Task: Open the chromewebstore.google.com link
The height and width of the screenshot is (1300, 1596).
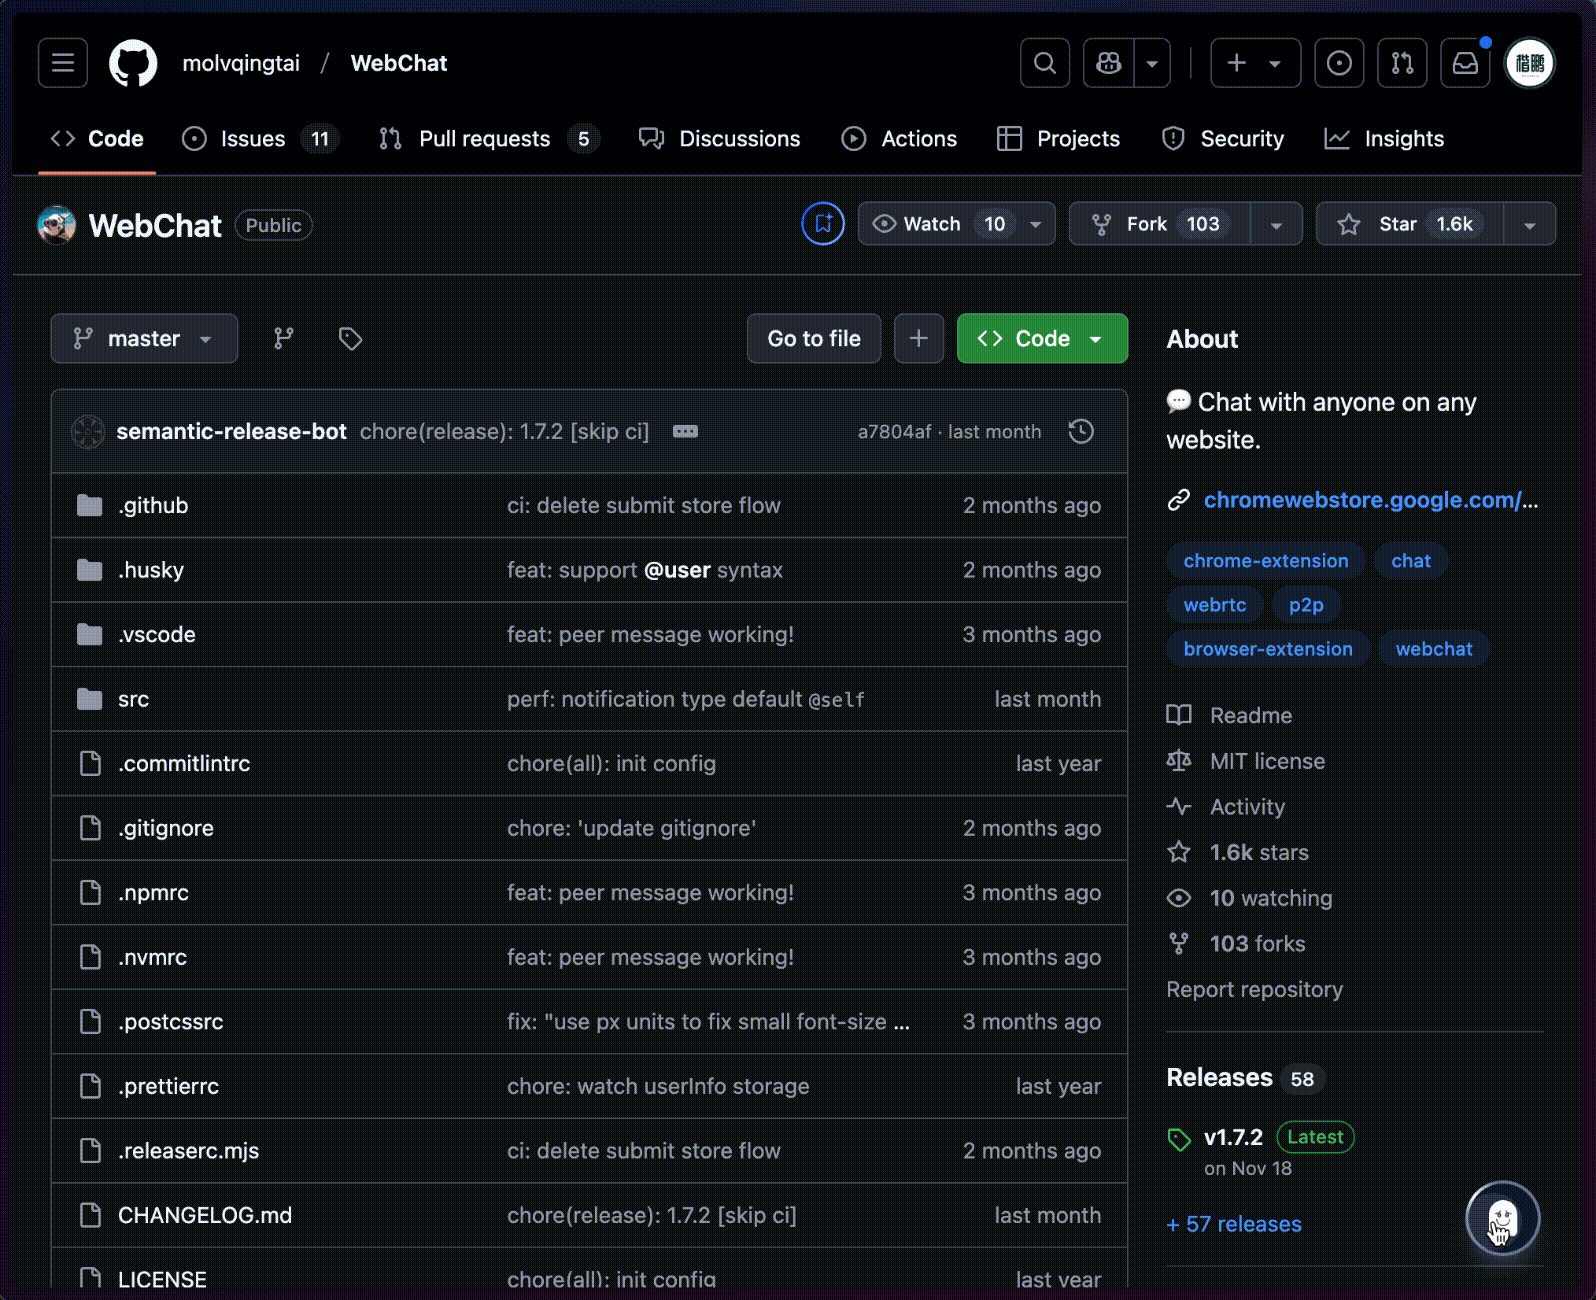Action: click(1371, 500)
